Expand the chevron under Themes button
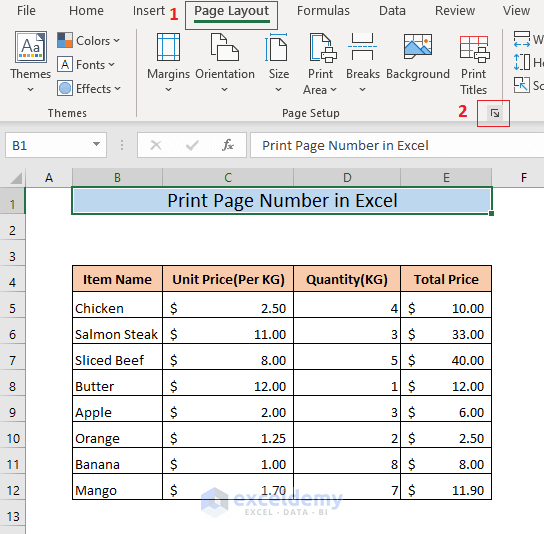 pyautogui.click(x=31, y=90)
